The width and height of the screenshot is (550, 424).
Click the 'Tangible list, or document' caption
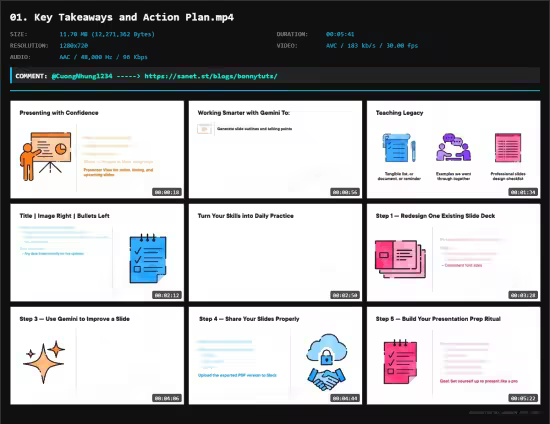(x=399, y=176)
